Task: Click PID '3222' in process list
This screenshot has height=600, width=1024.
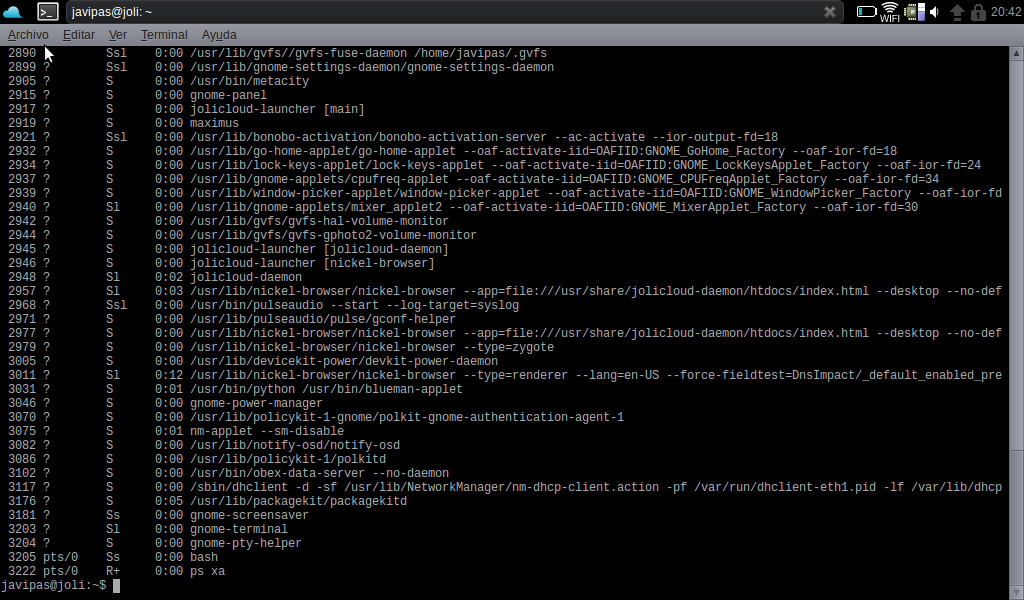Action: pyautogui.click(x=22, y=571)
